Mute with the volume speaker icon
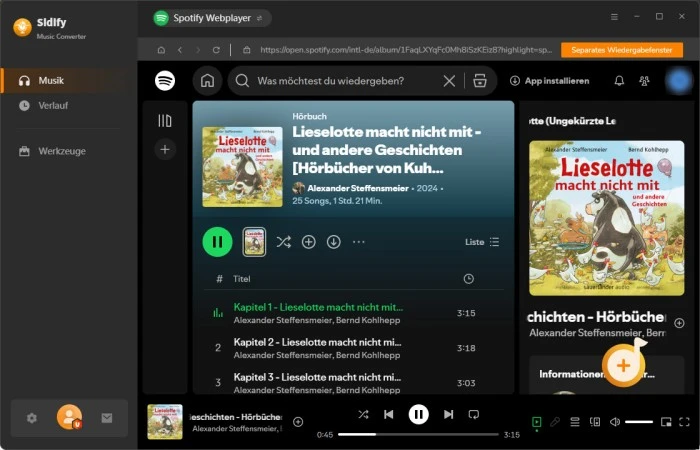The width and height of the screenshot is (700, 450). tap(615, 422)
